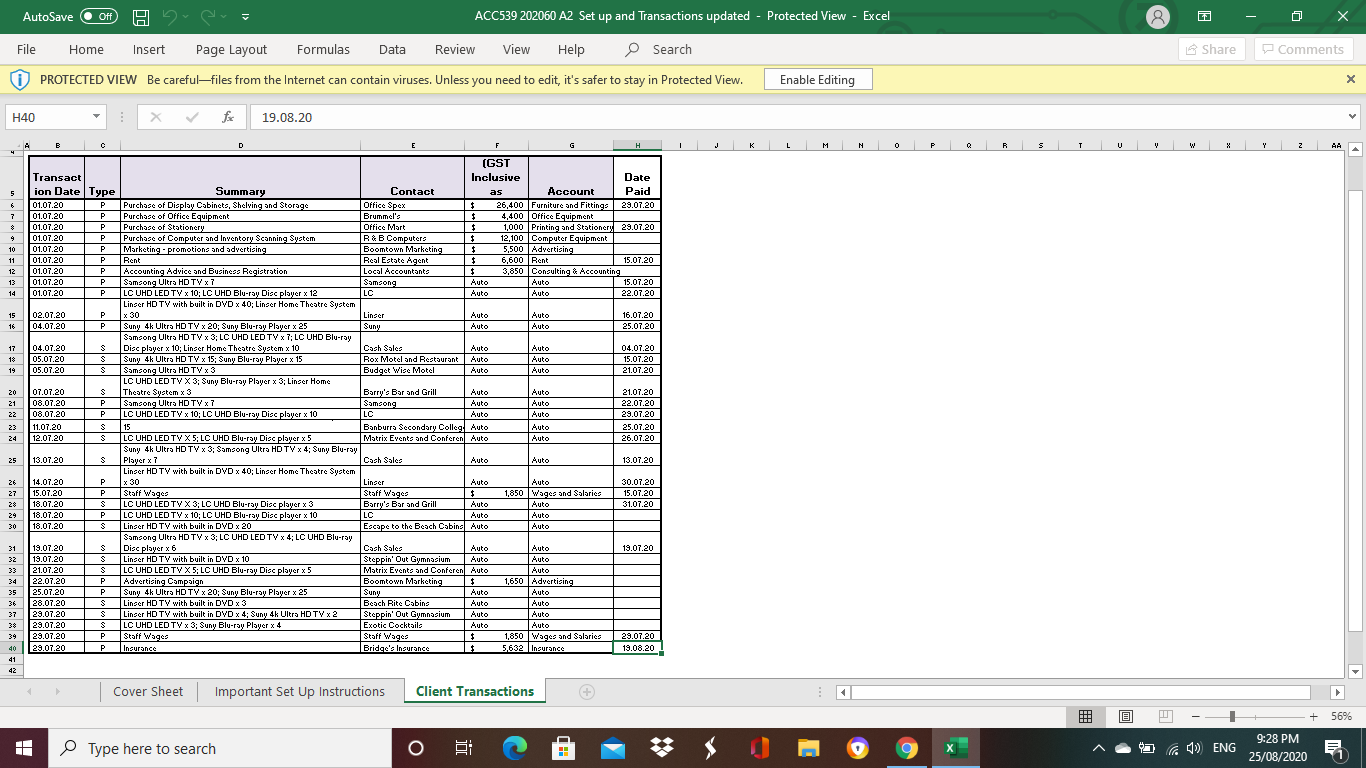Click the Enable Editing button

pos(817,80)
